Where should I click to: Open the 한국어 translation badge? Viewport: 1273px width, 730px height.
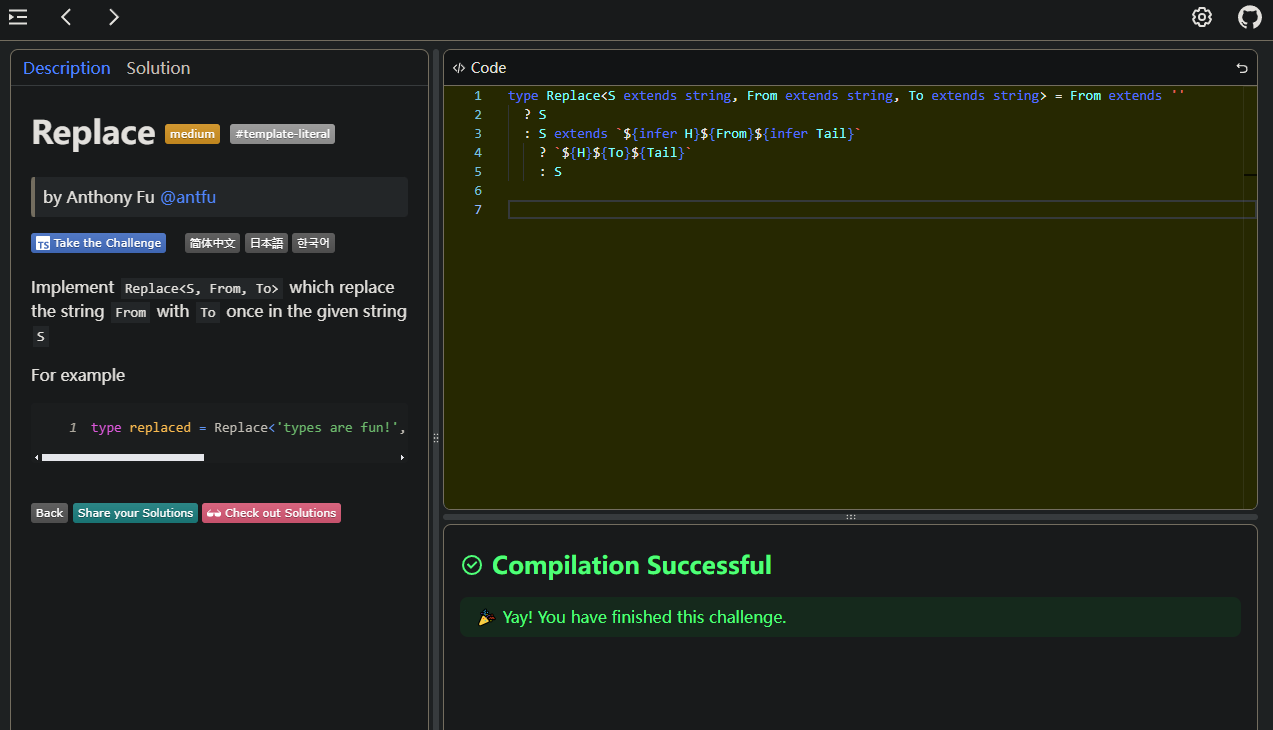coord(313,243)
